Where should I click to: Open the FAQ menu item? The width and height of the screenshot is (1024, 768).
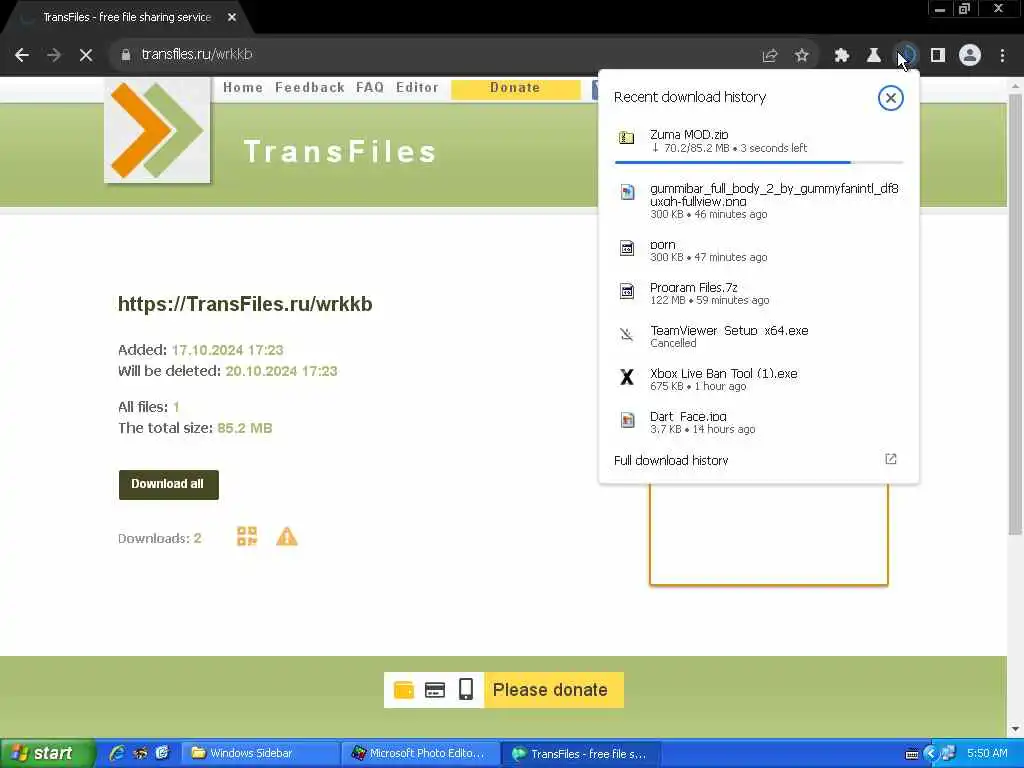pos(370,88)
